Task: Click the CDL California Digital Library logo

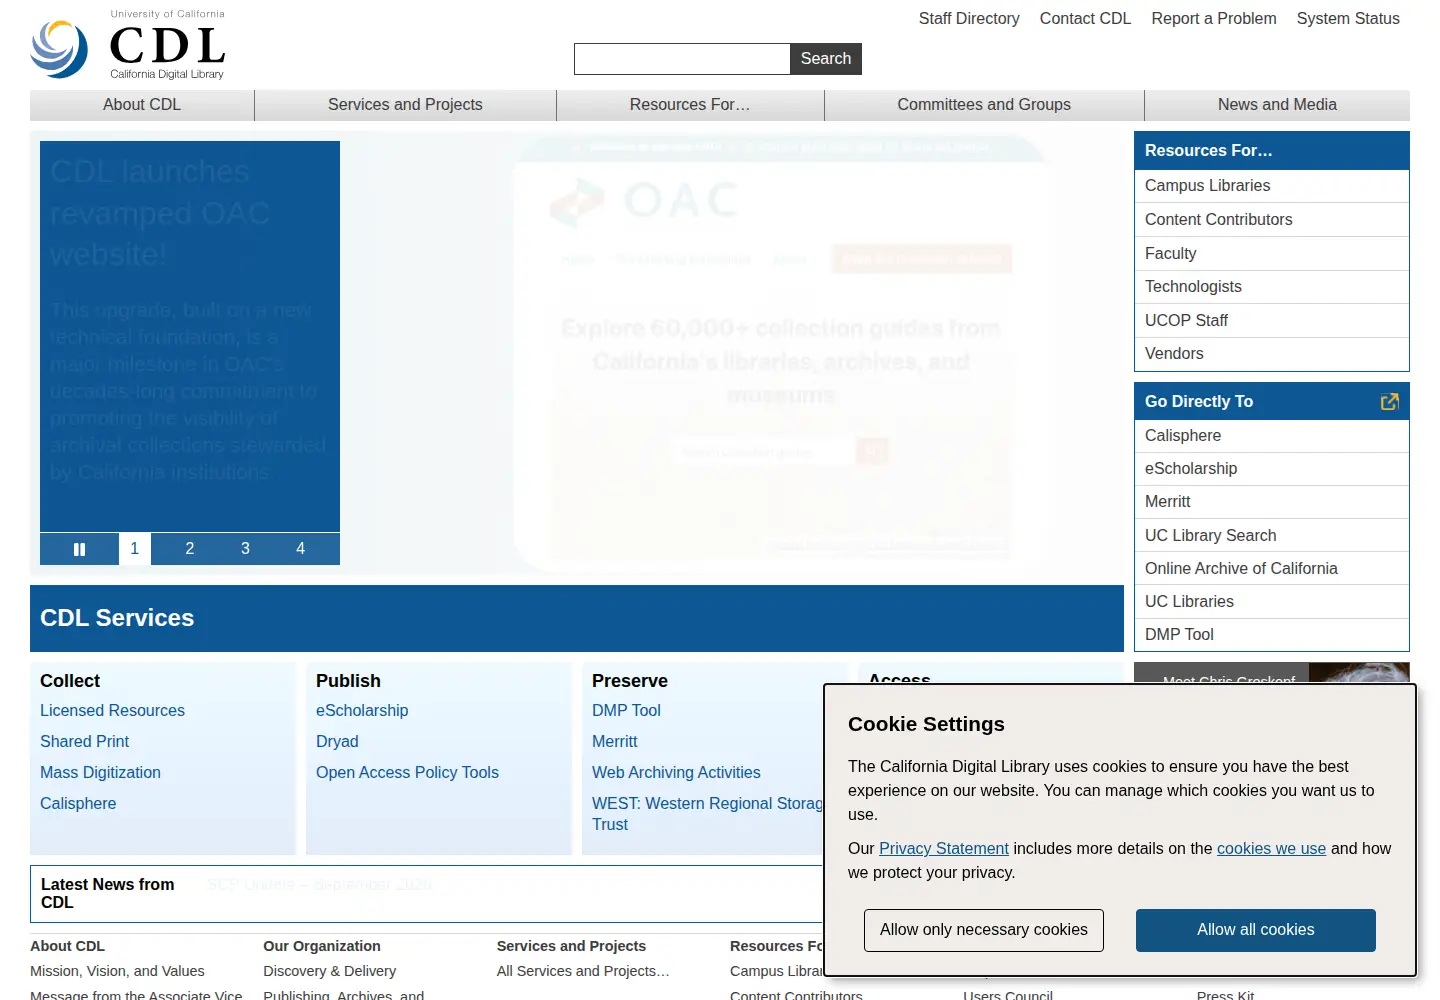Action: (128, 45)
